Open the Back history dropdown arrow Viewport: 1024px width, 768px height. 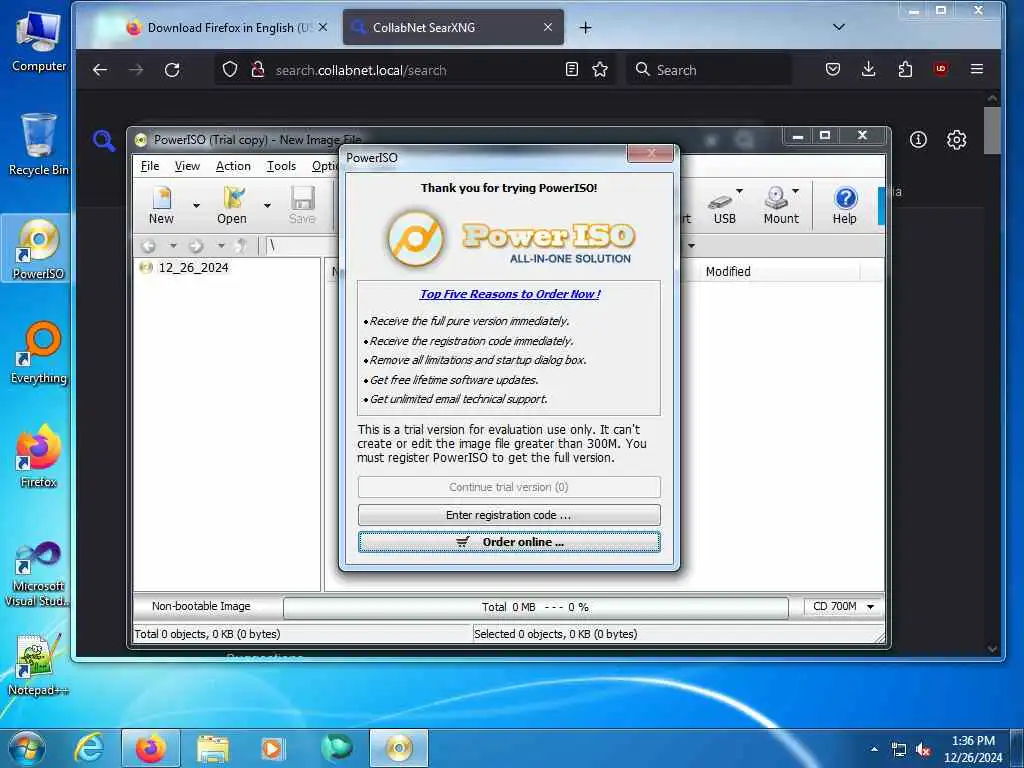pyautogui.click(x=173, y=246)
